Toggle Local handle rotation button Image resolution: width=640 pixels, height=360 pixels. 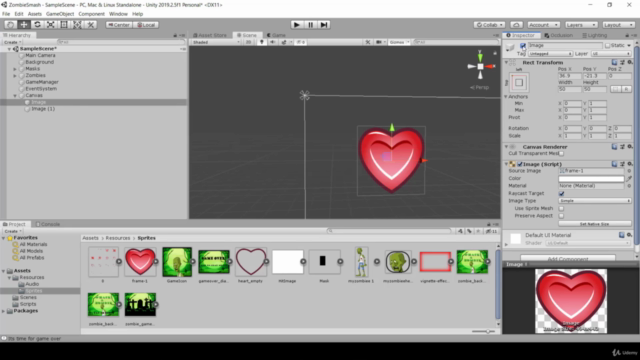146,25
